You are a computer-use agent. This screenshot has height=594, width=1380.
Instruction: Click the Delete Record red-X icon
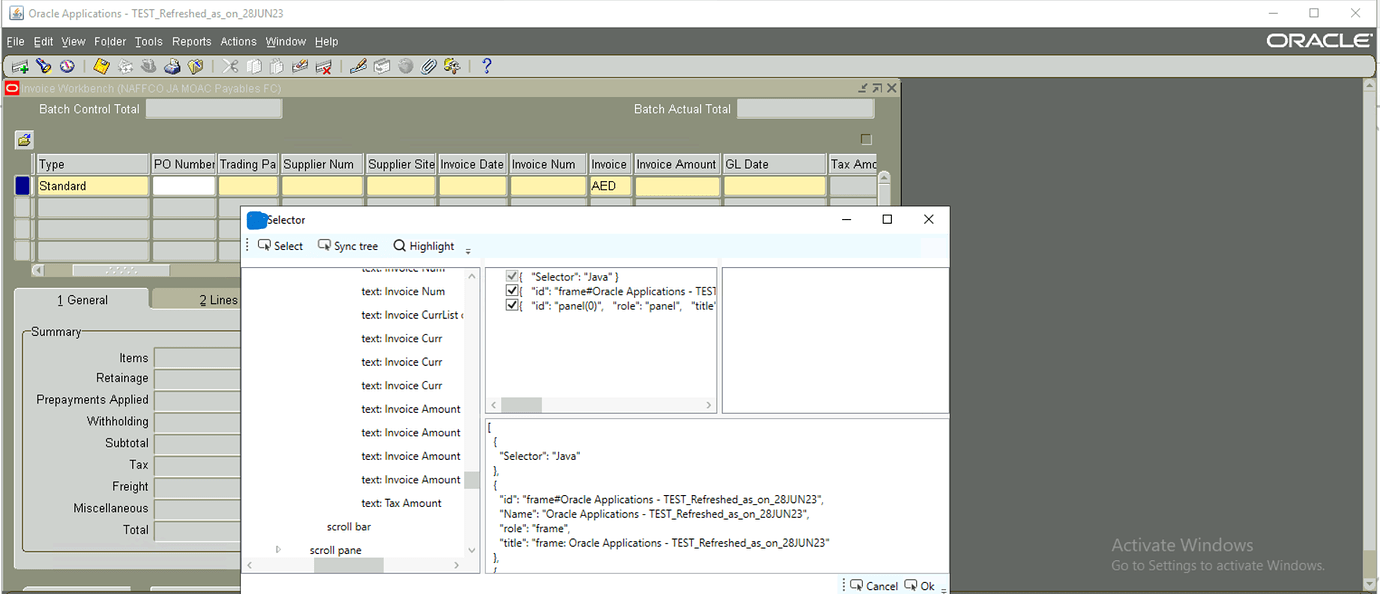coord(323,66)
